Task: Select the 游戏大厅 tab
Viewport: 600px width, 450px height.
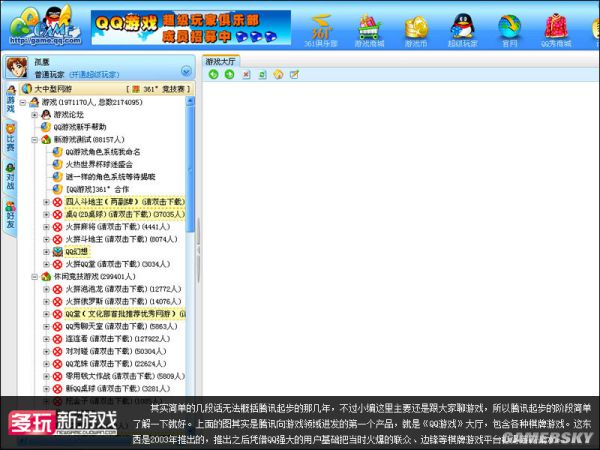Action: click(x=220, y=61)
